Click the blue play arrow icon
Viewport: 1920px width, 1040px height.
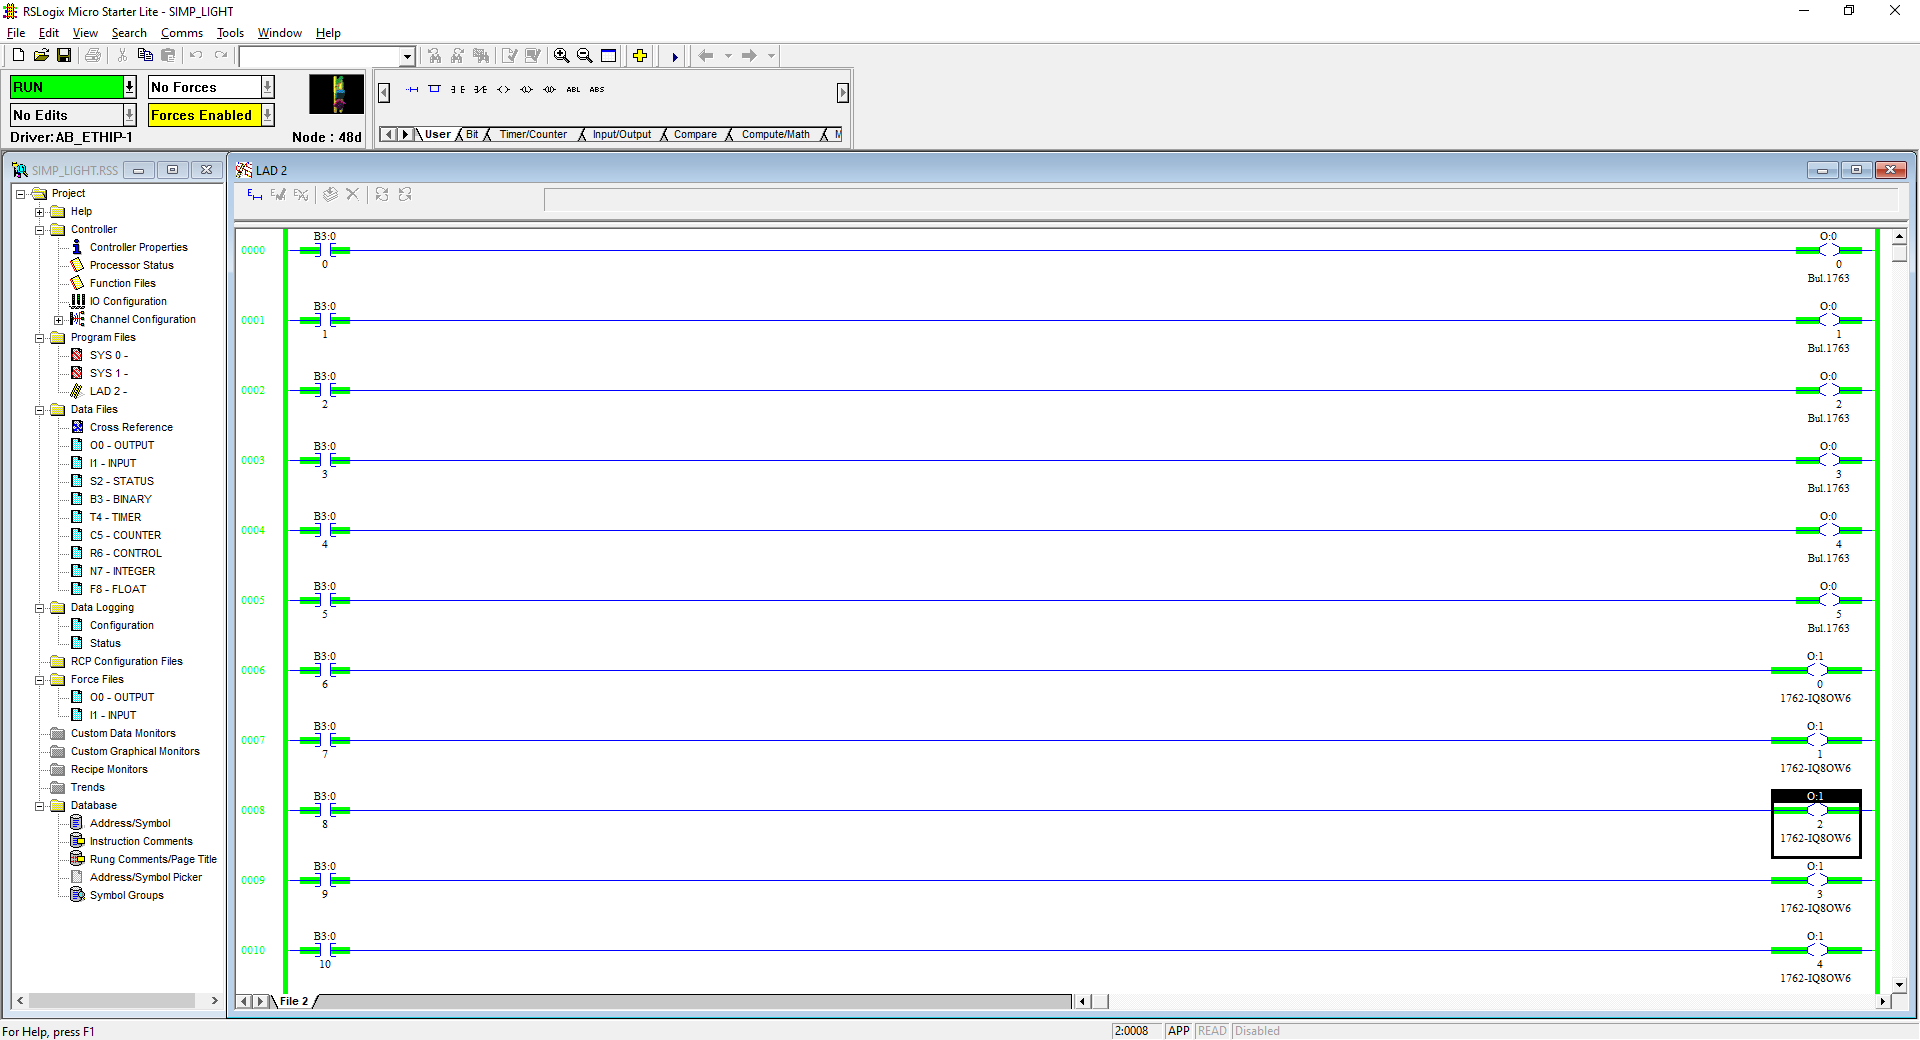(x=675, y=56)
